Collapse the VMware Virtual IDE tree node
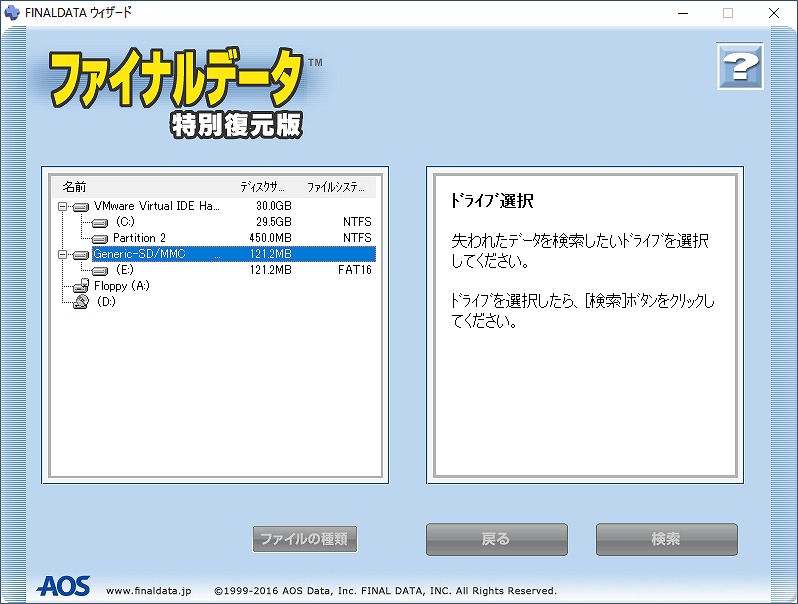 62,206
